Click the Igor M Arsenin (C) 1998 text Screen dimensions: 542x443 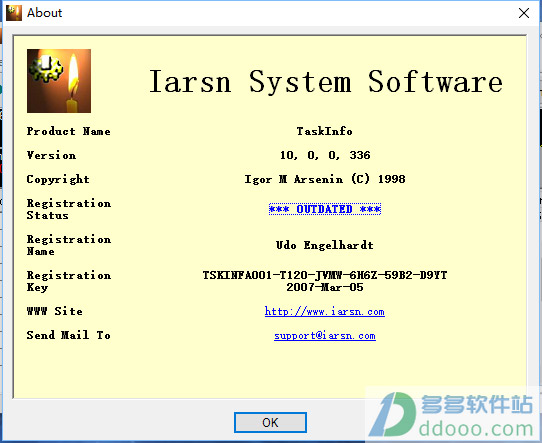coord(325,179)
